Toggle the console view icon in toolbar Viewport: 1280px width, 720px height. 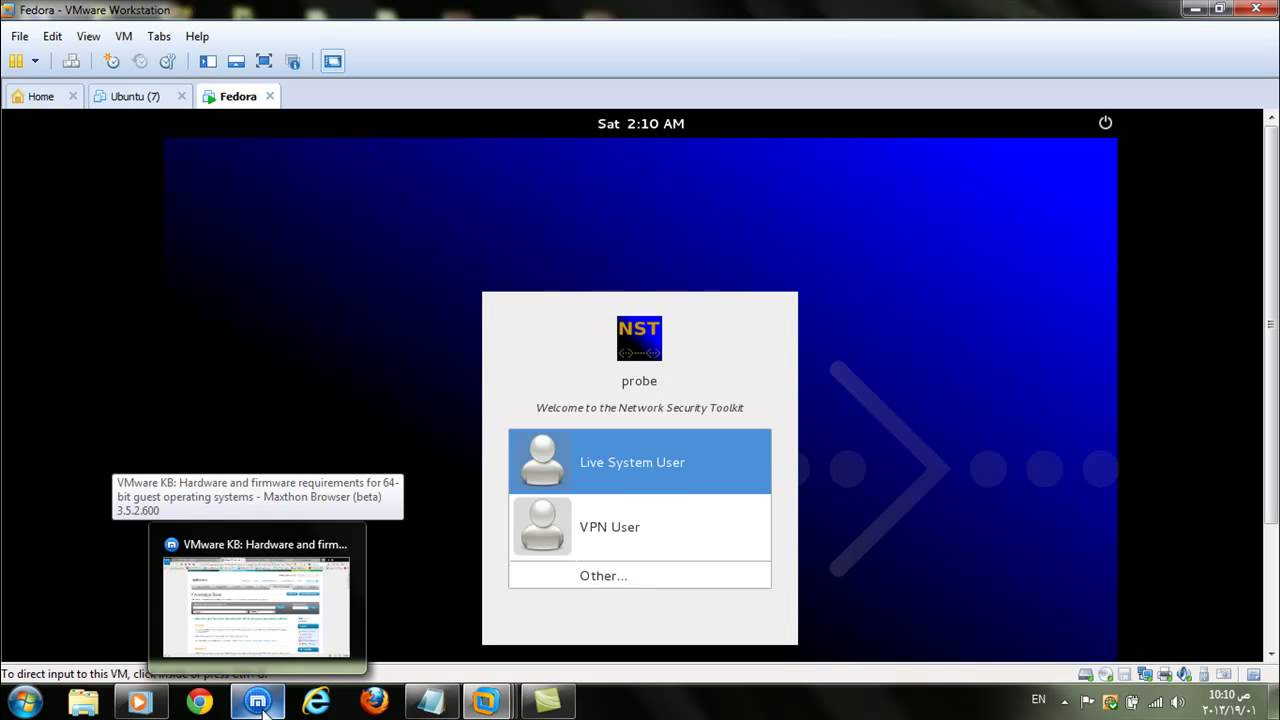pyautogui.click(x=333, y=61)
